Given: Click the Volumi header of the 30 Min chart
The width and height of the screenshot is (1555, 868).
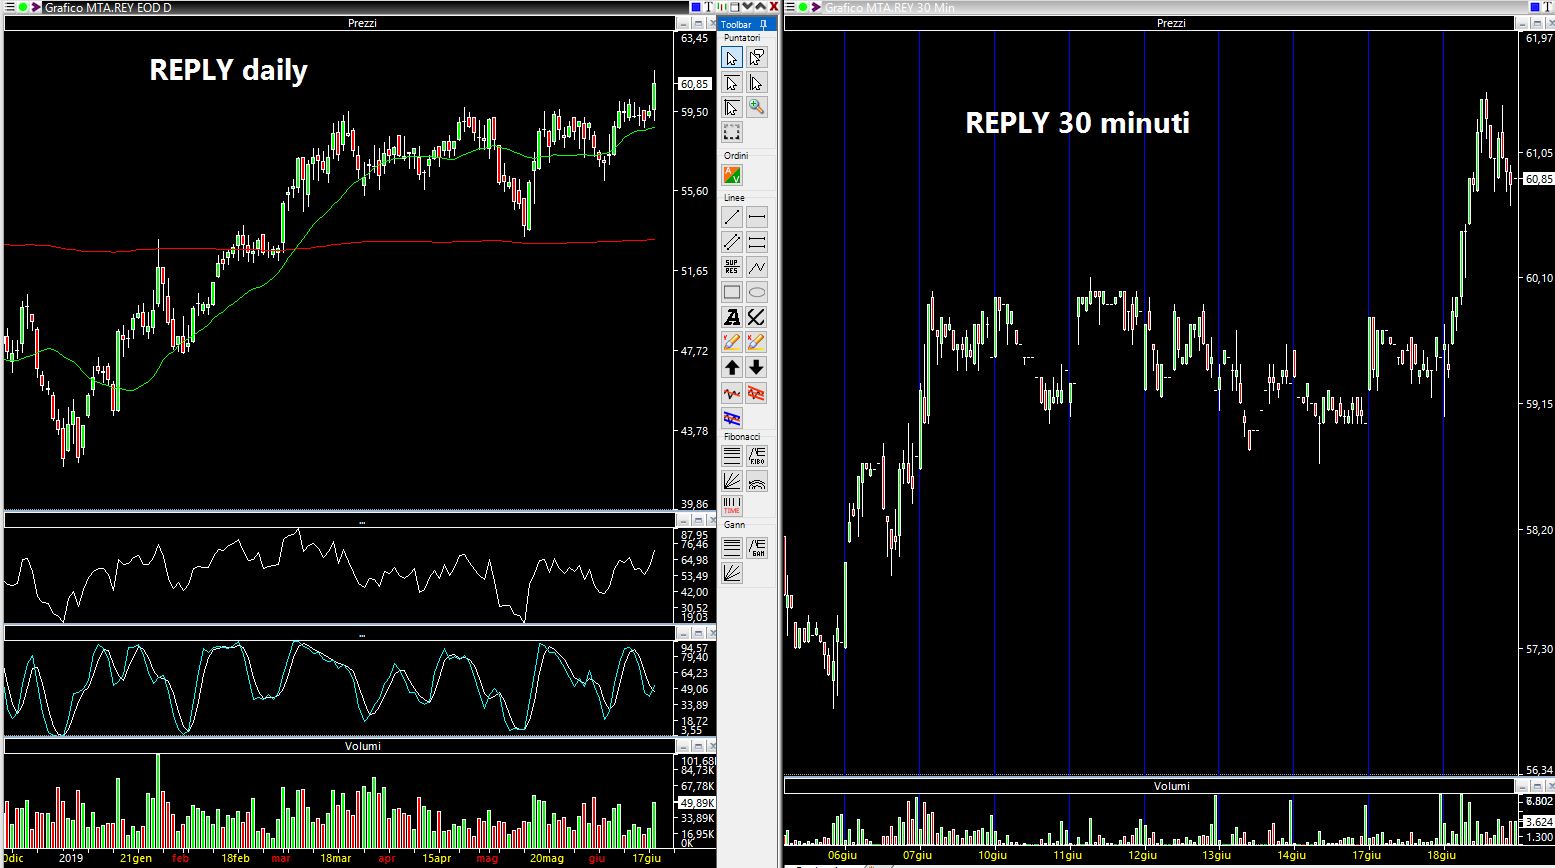Looking at the screenshot, I should tap(1171, 786).
